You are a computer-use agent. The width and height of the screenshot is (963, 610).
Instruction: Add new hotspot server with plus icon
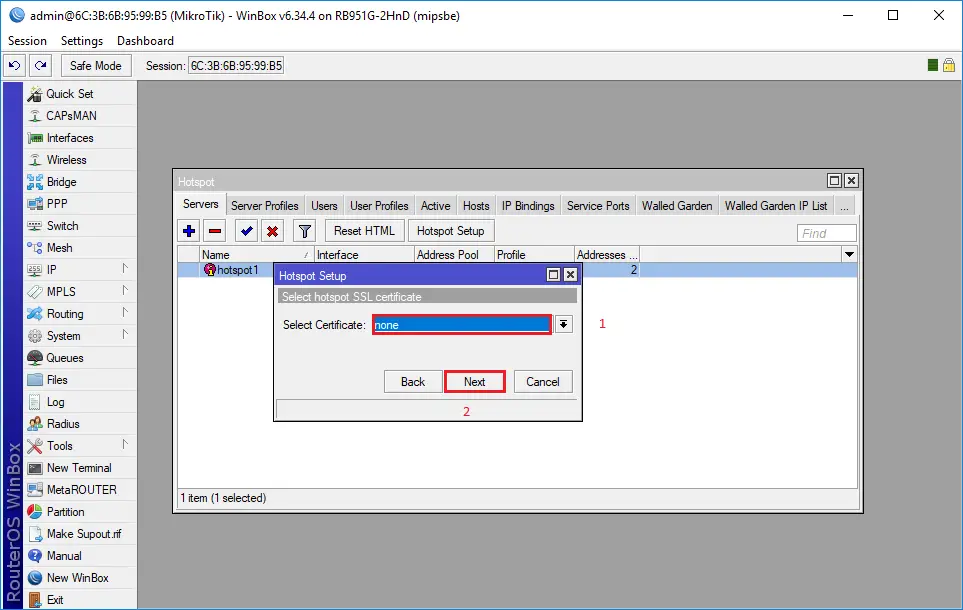(x=189, y=231)
